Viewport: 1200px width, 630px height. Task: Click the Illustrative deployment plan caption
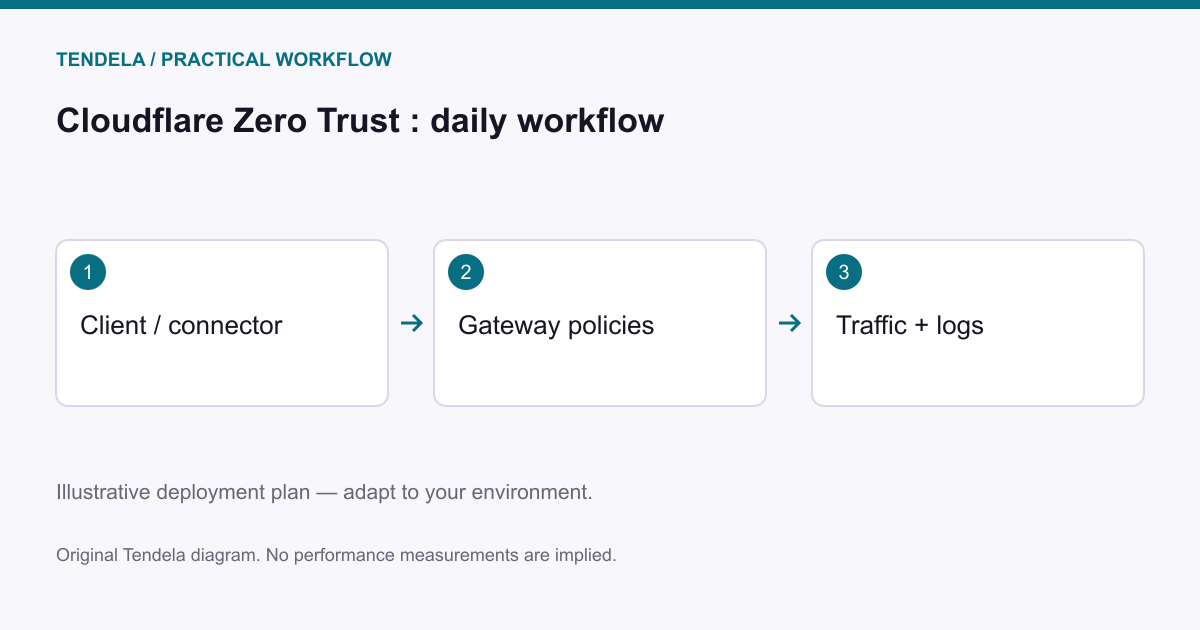(x=325, y=493)
